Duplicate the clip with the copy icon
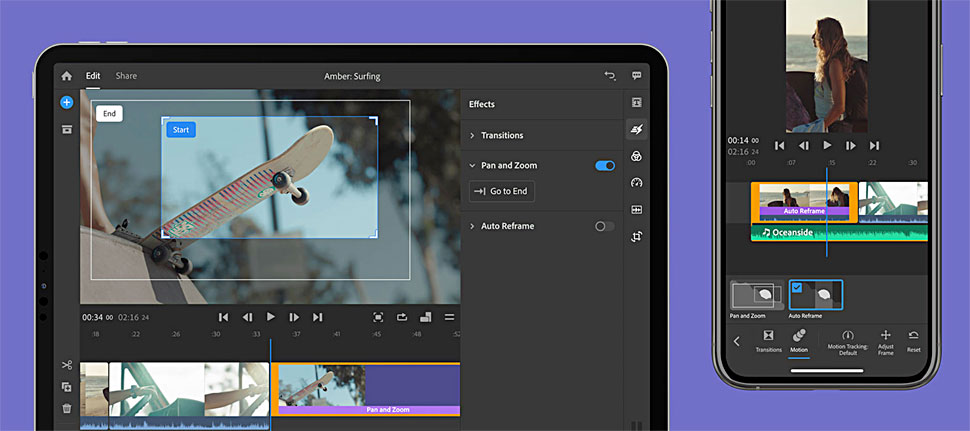970x431 pixels. point(66,387)
